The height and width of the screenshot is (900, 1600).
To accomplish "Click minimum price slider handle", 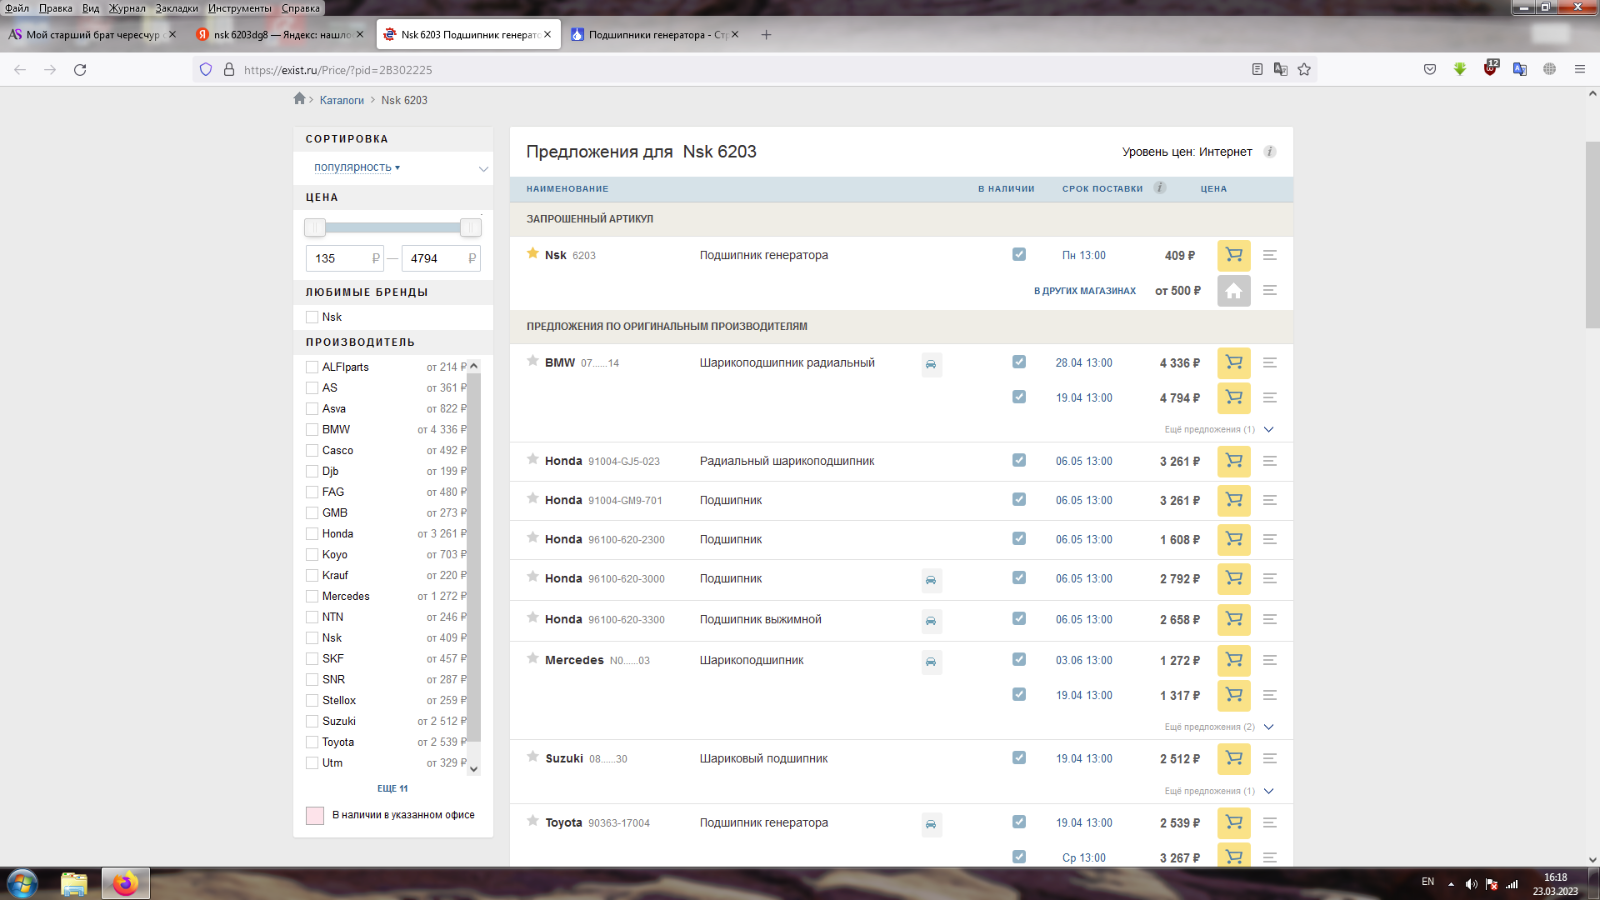I will click(315, 228).
